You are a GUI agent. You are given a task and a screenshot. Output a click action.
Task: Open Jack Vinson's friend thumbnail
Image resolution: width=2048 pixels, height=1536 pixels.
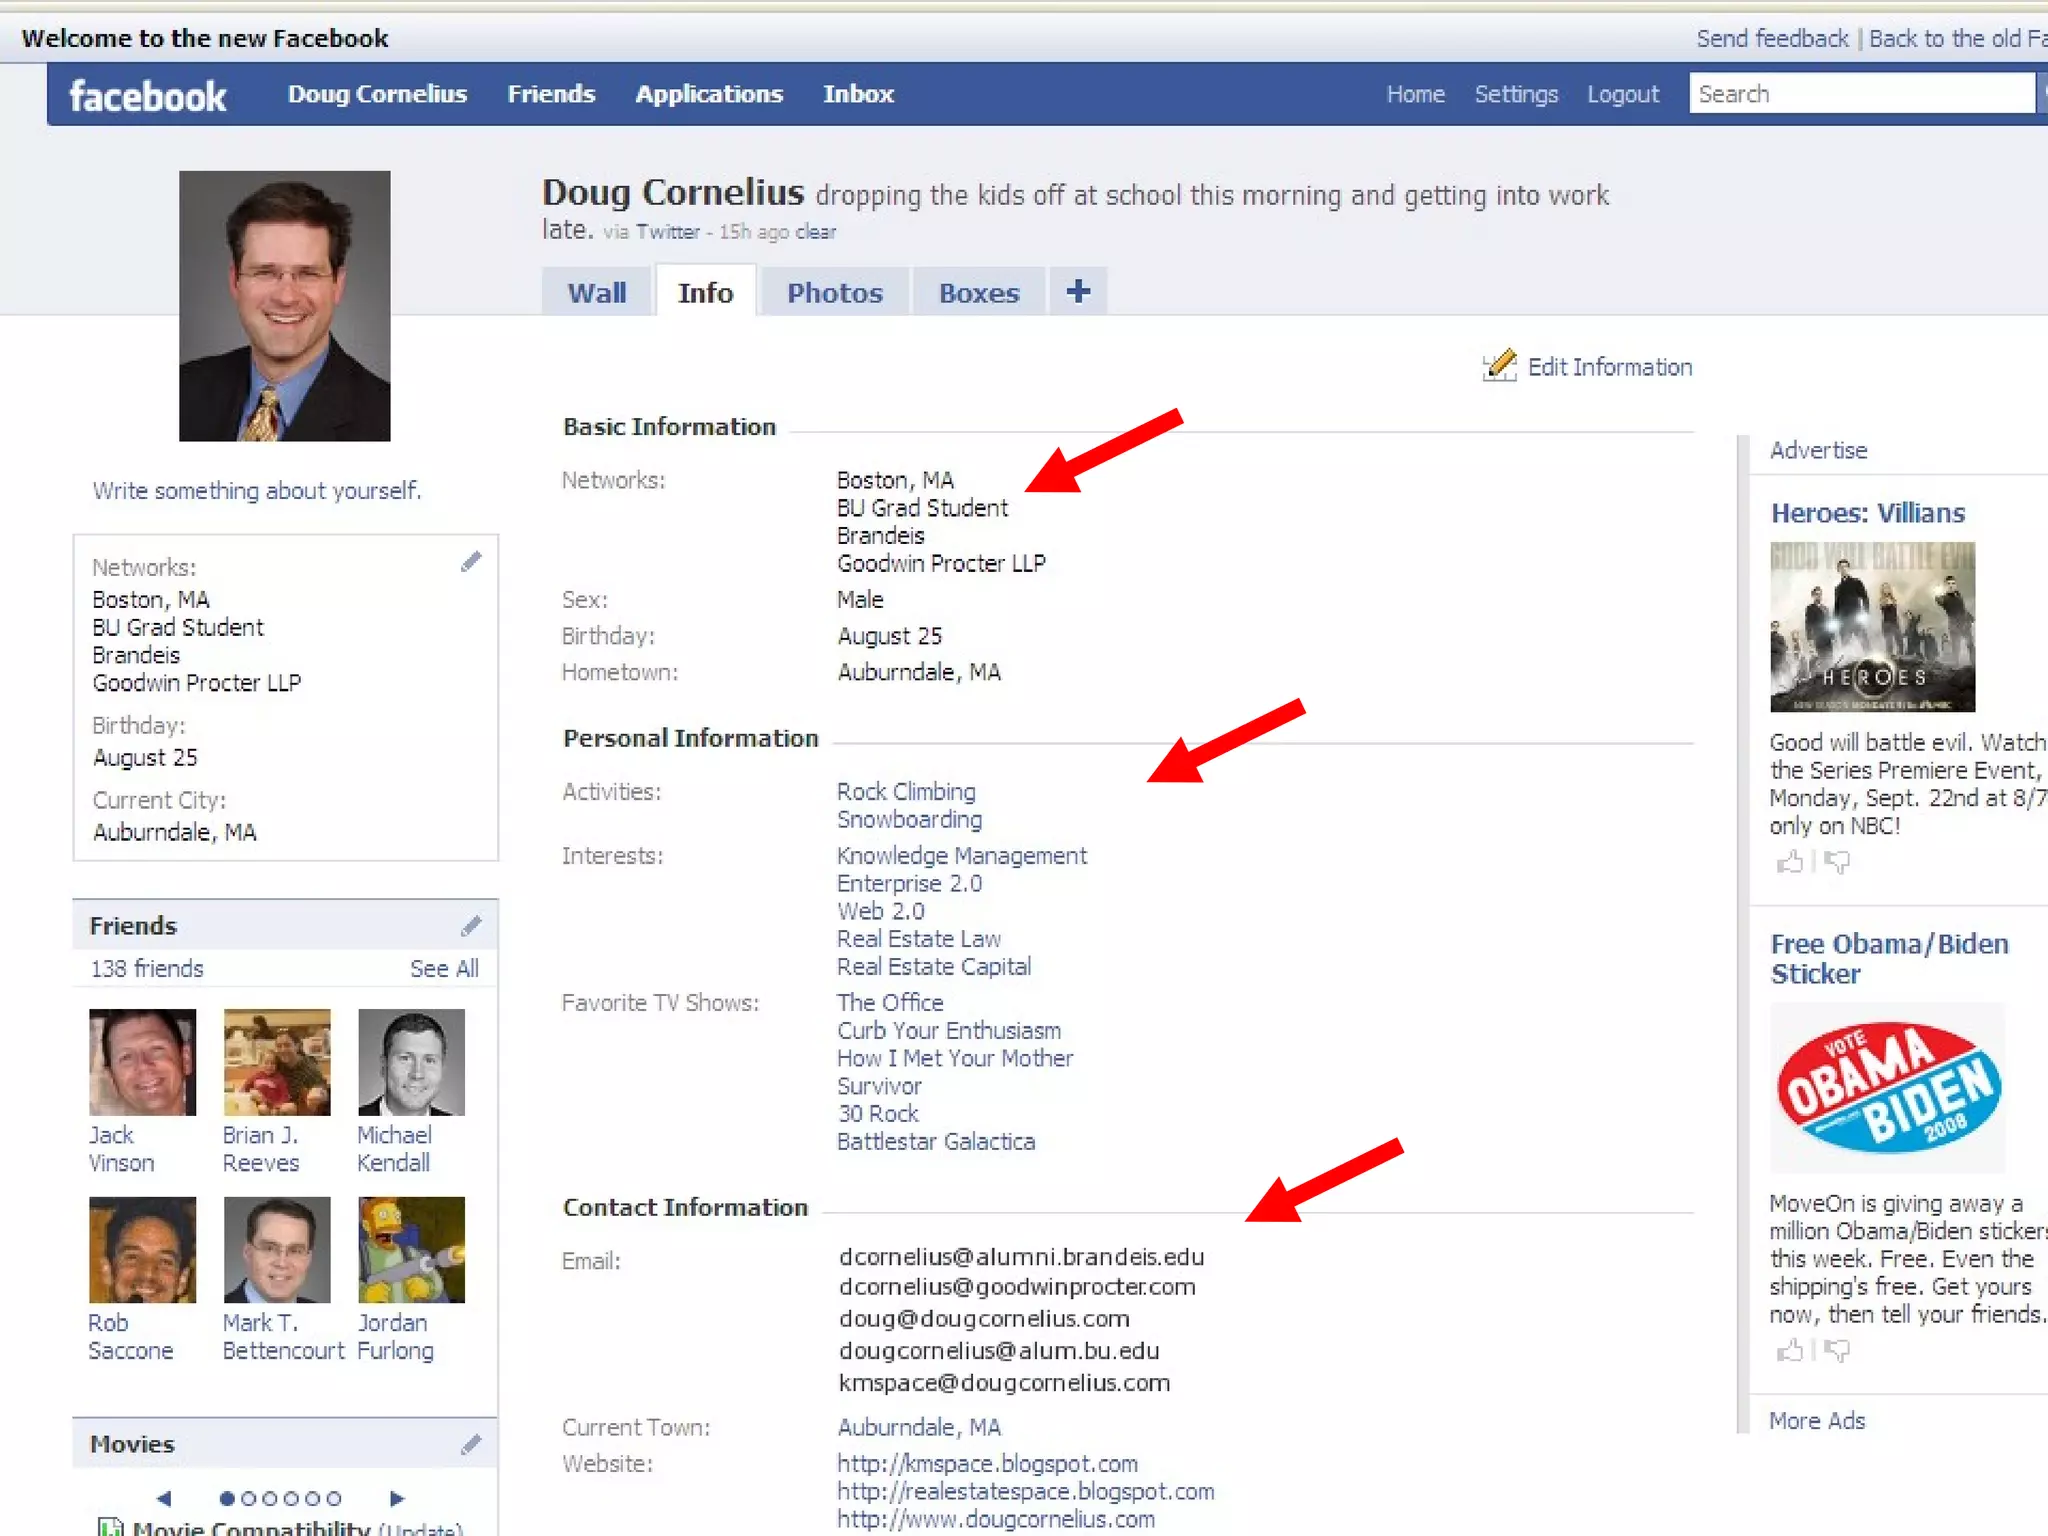142,1062
